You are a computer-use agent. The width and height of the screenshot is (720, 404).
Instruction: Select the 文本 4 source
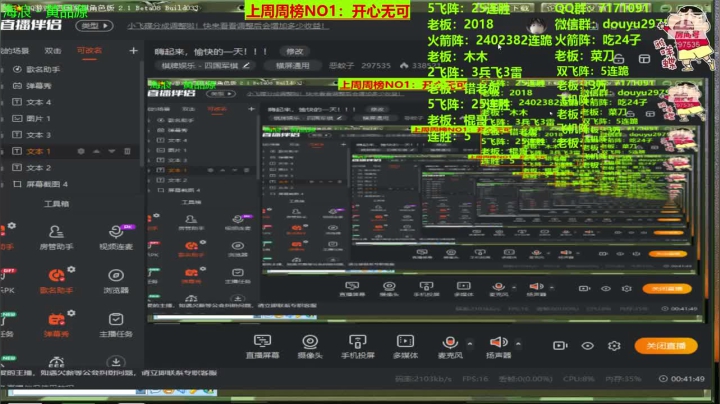pyautogui.click(x=39, y=102)
